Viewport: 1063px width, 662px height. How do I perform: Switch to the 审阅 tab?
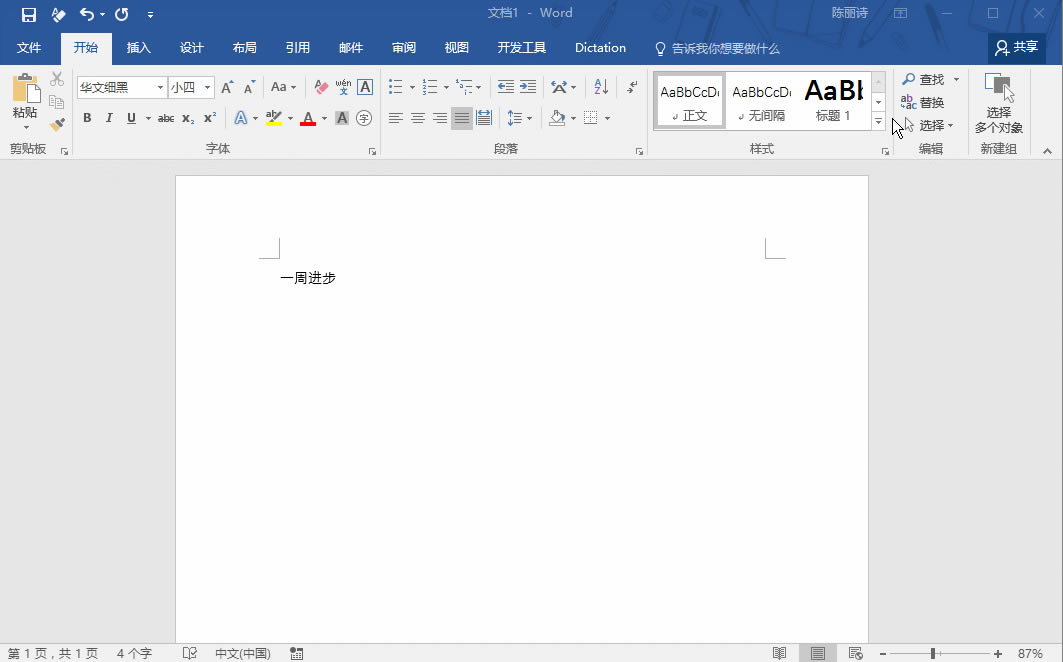tap(404, 47)
